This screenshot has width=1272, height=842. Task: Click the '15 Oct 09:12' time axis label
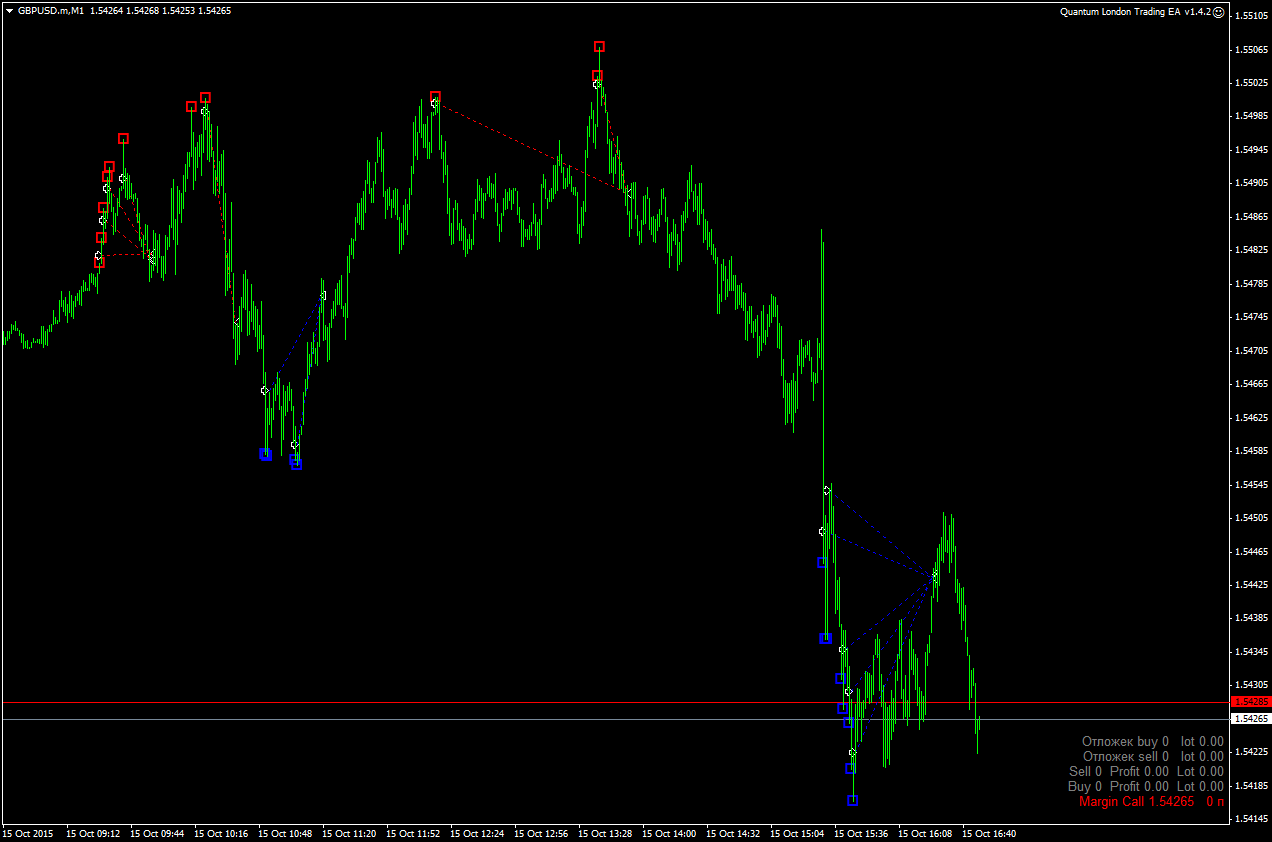[92, 833]
